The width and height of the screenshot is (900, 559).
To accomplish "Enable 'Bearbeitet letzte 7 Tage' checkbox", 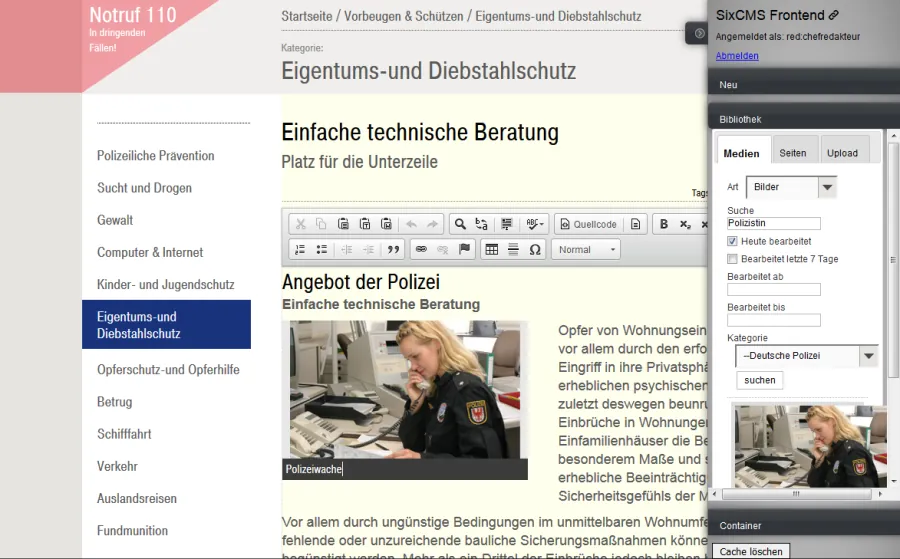I will (732, 259).
